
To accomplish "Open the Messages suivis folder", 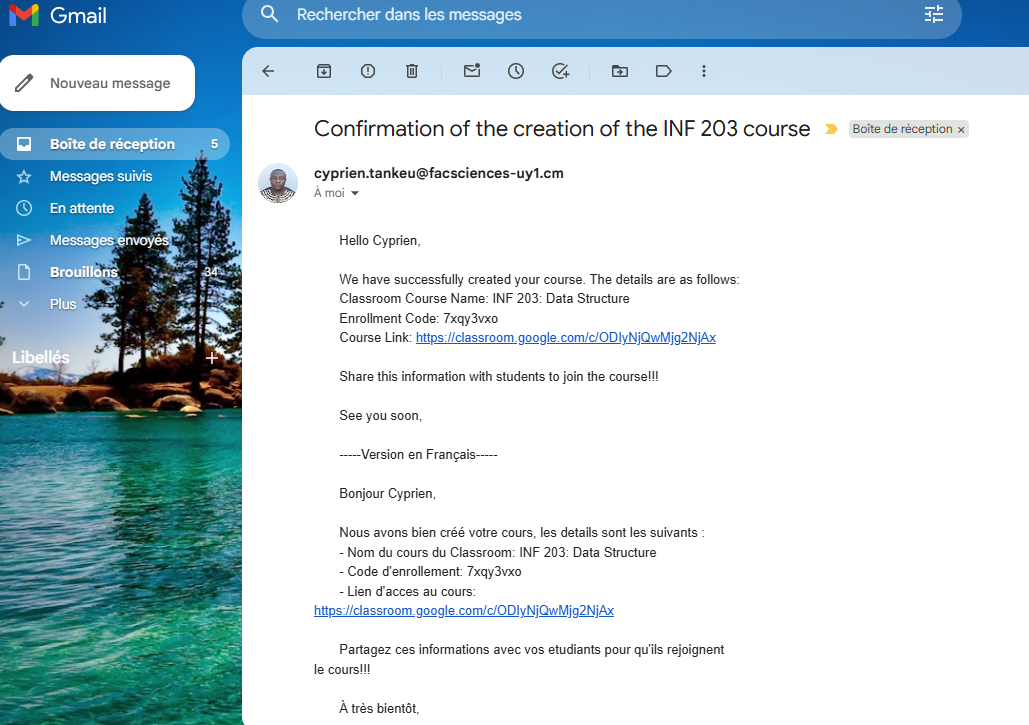I will coord(101,176).
